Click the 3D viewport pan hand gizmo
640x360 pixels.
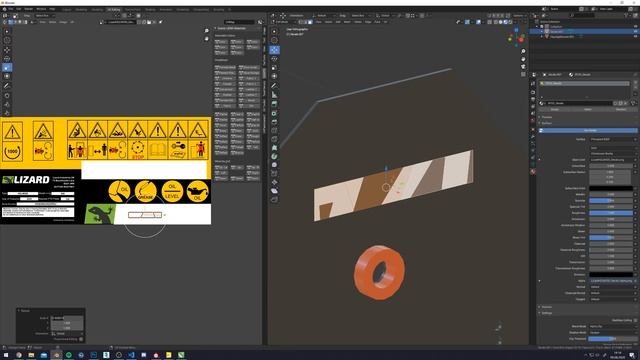click(x=523, y=59)
